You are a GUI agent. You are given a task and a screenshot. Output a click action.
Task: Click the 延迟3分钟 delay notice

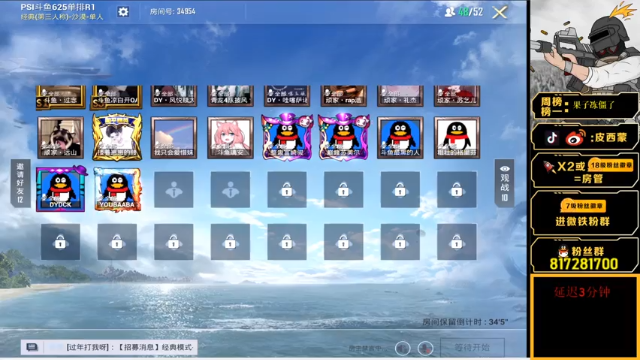582,292
